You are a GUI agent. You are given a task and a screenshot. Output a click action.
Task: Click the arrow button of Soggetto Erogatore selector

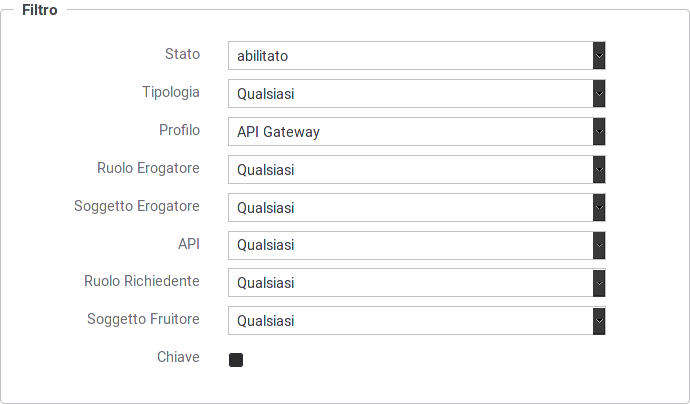pyautogui.click(x=599, y=207)
